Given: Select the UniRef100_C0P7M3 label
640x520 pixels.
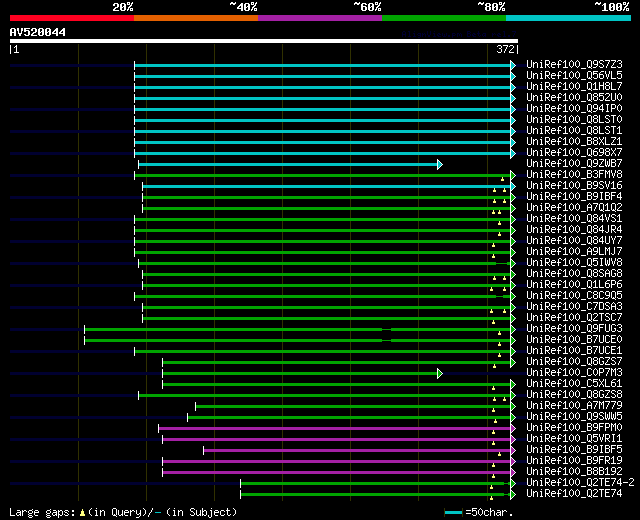Looking at the screenshot, I should pos(574,373).
